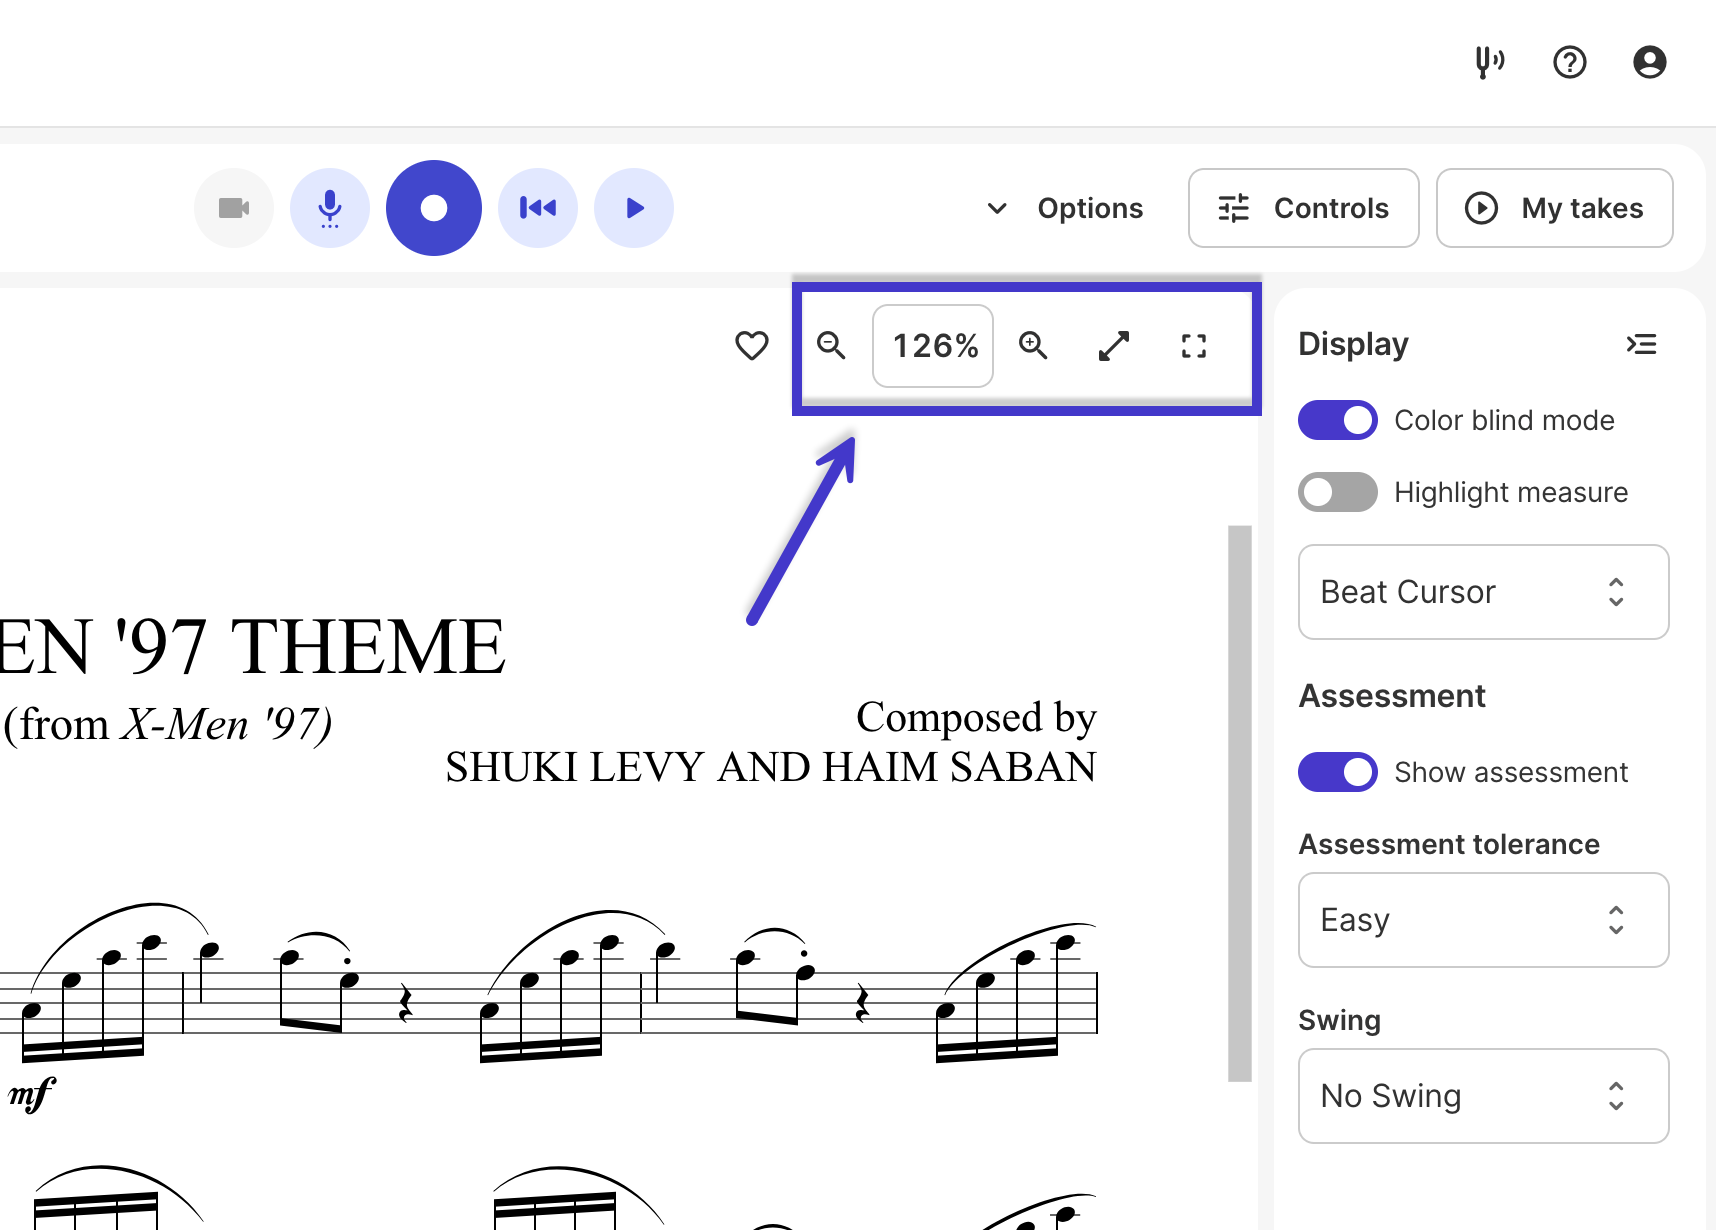Screen dimensions: 1716x1230
Task: Add score to favorites with heart icon
Action: pyautogui.click(x=752, y=346)
